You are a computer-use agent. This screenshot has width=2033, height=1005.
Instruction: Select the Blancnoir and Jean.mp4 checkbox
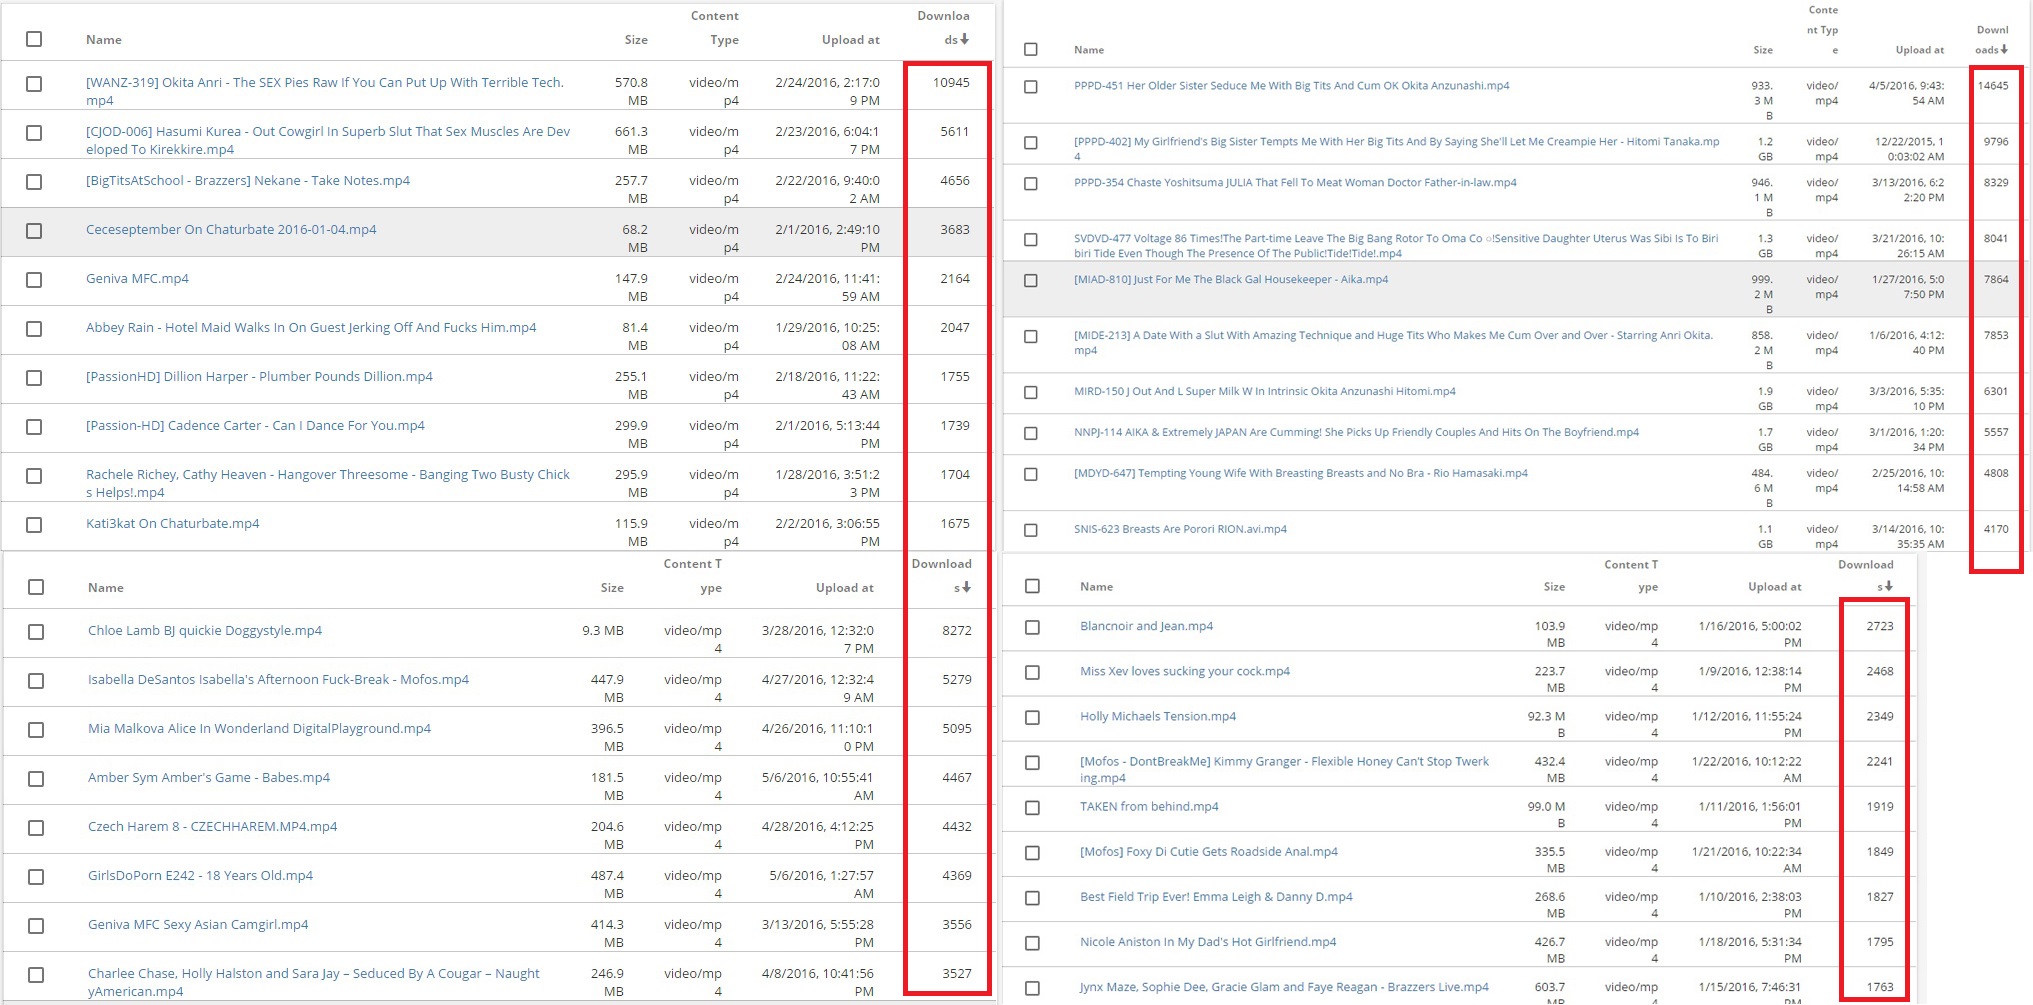coord(1032,627)
